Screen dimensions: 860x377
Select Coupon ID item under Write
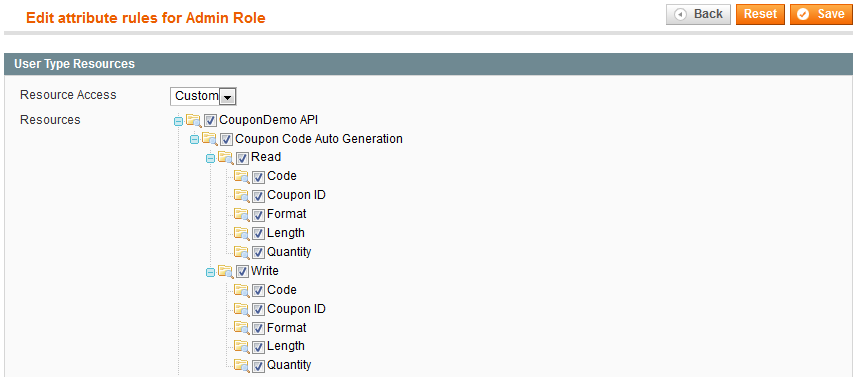296,309
